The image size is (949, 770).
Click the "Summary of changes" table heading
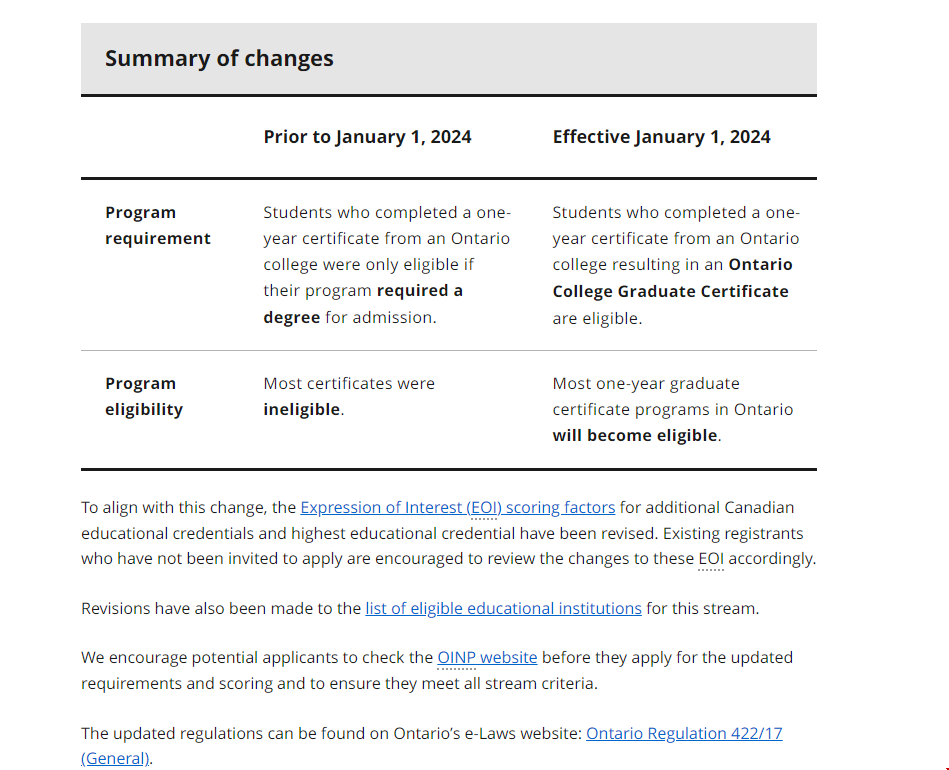click(219, 58)
